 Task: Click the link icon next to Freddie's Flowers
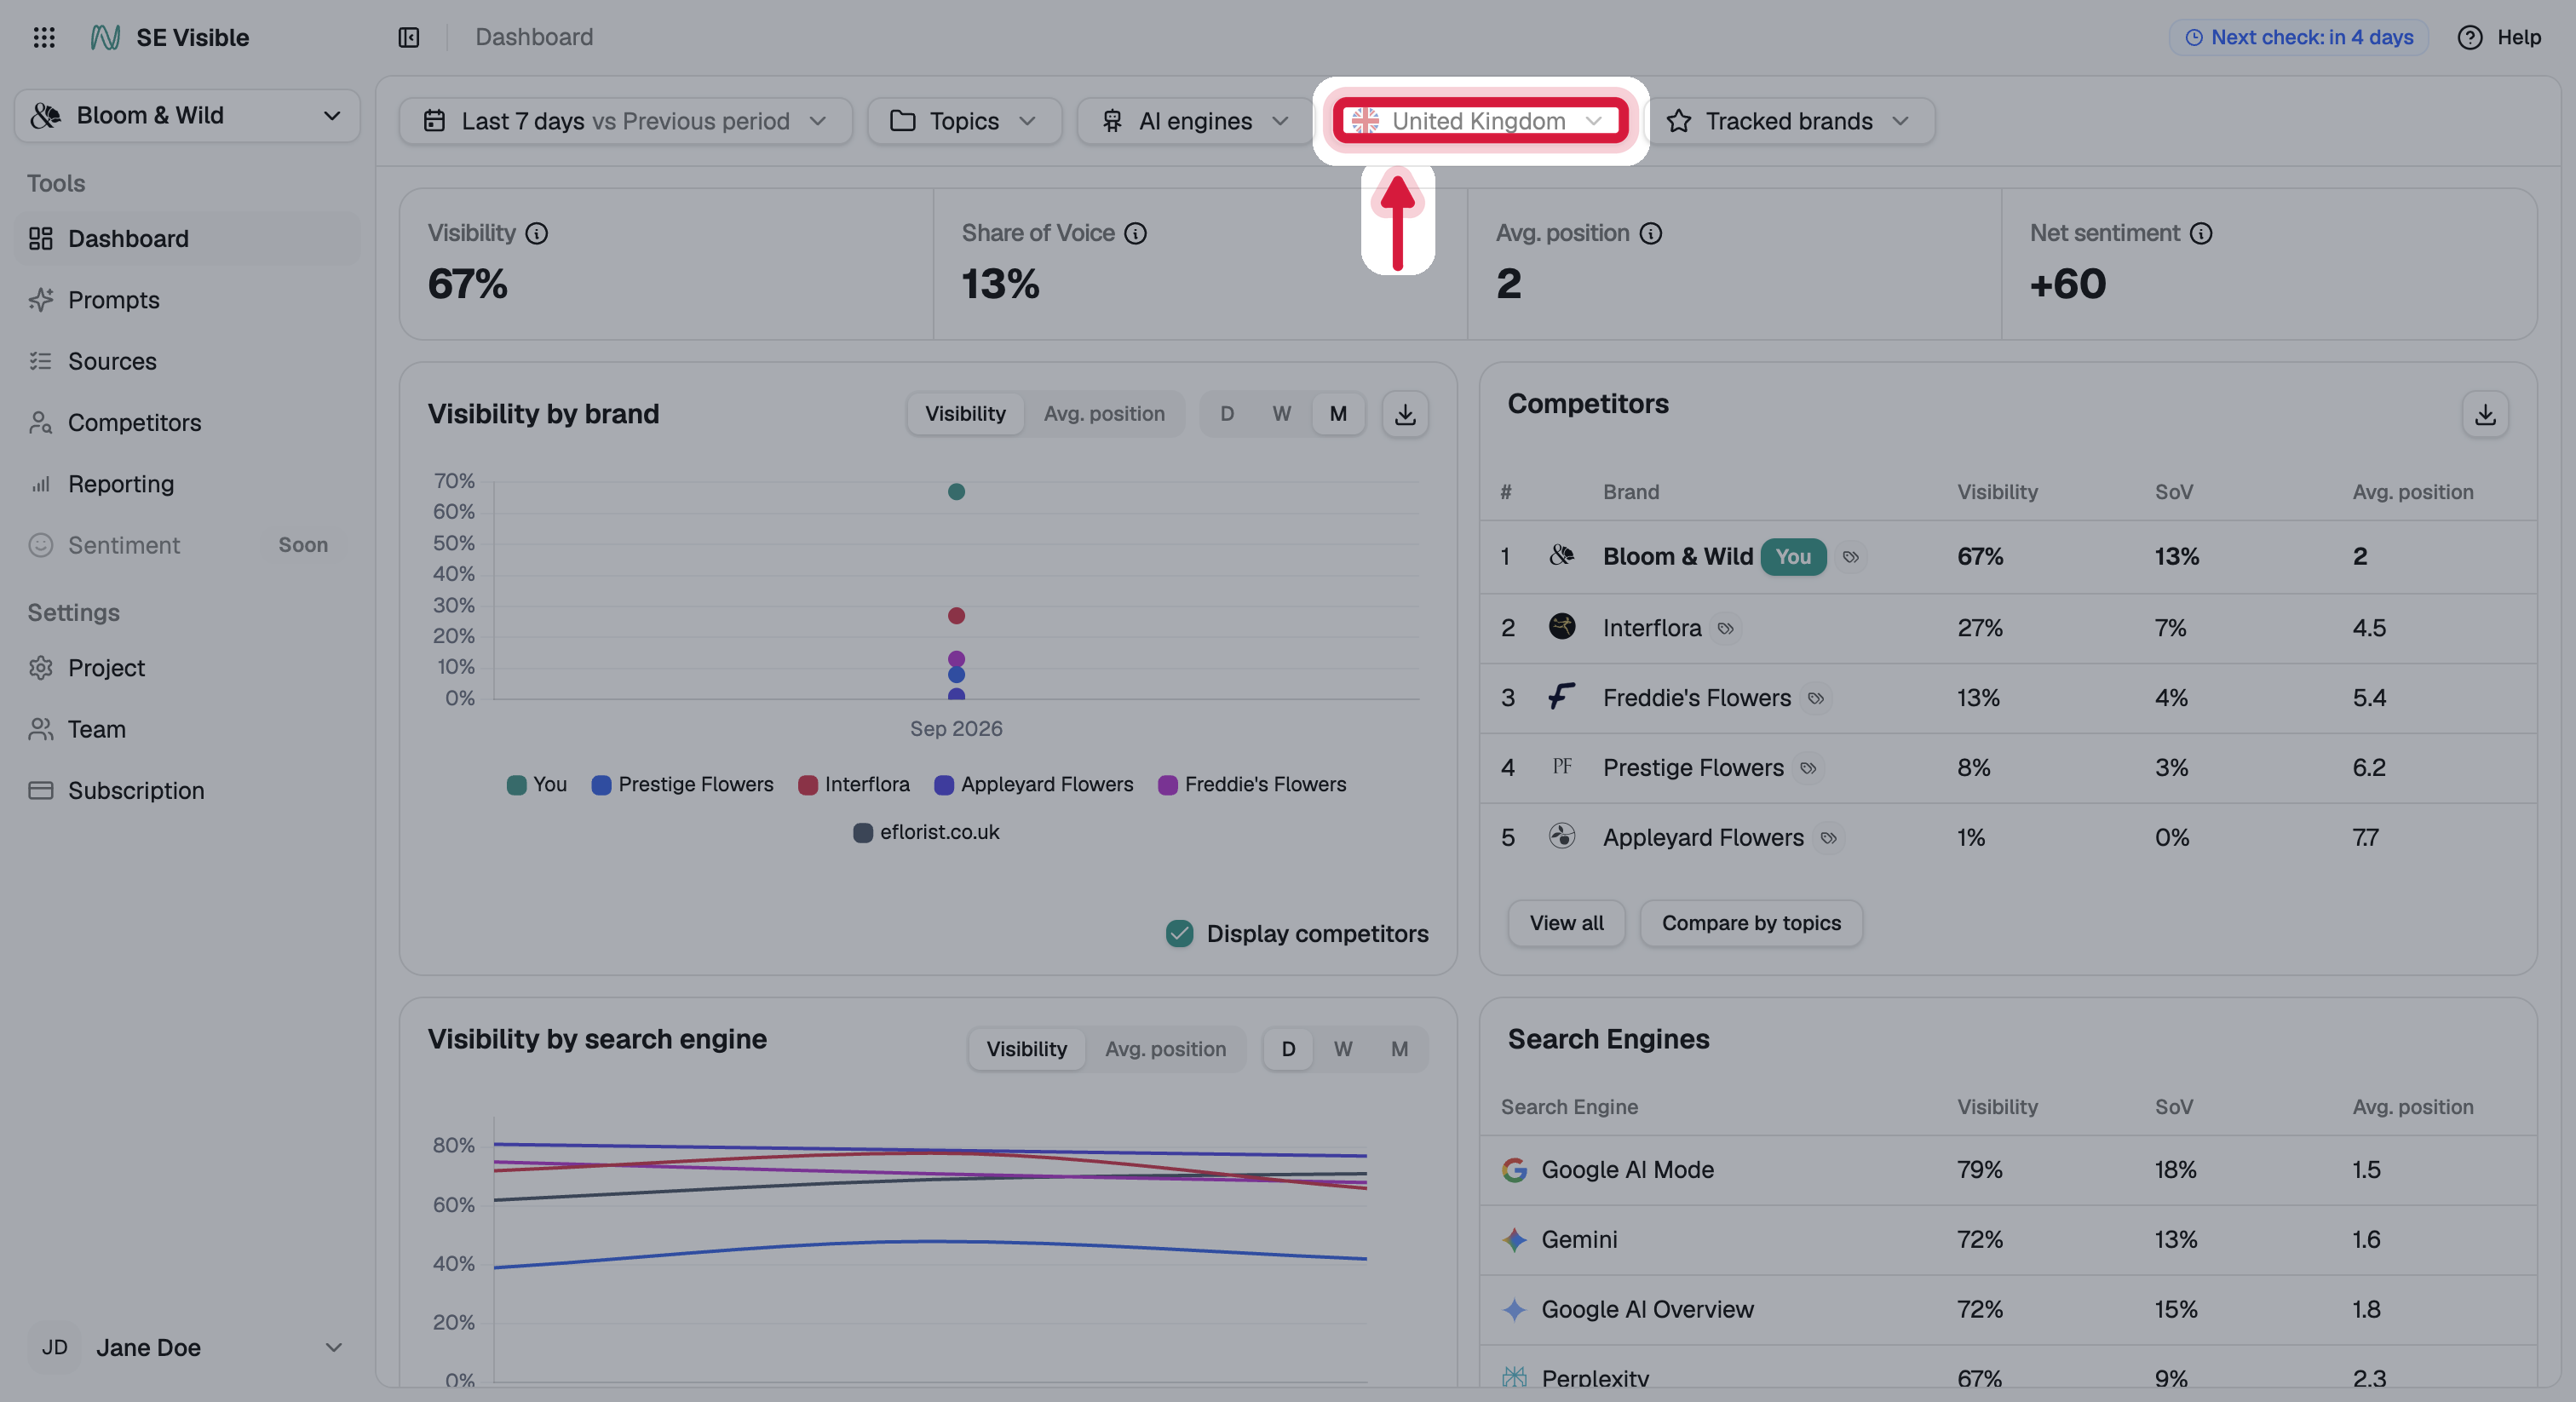pyautogui.click(x=1815, y=698)
